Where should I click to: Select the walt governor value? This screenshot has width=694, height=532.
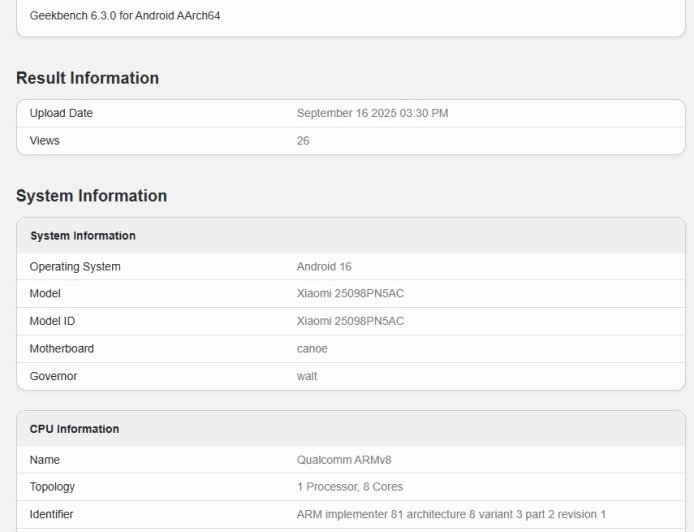[307, 376]
